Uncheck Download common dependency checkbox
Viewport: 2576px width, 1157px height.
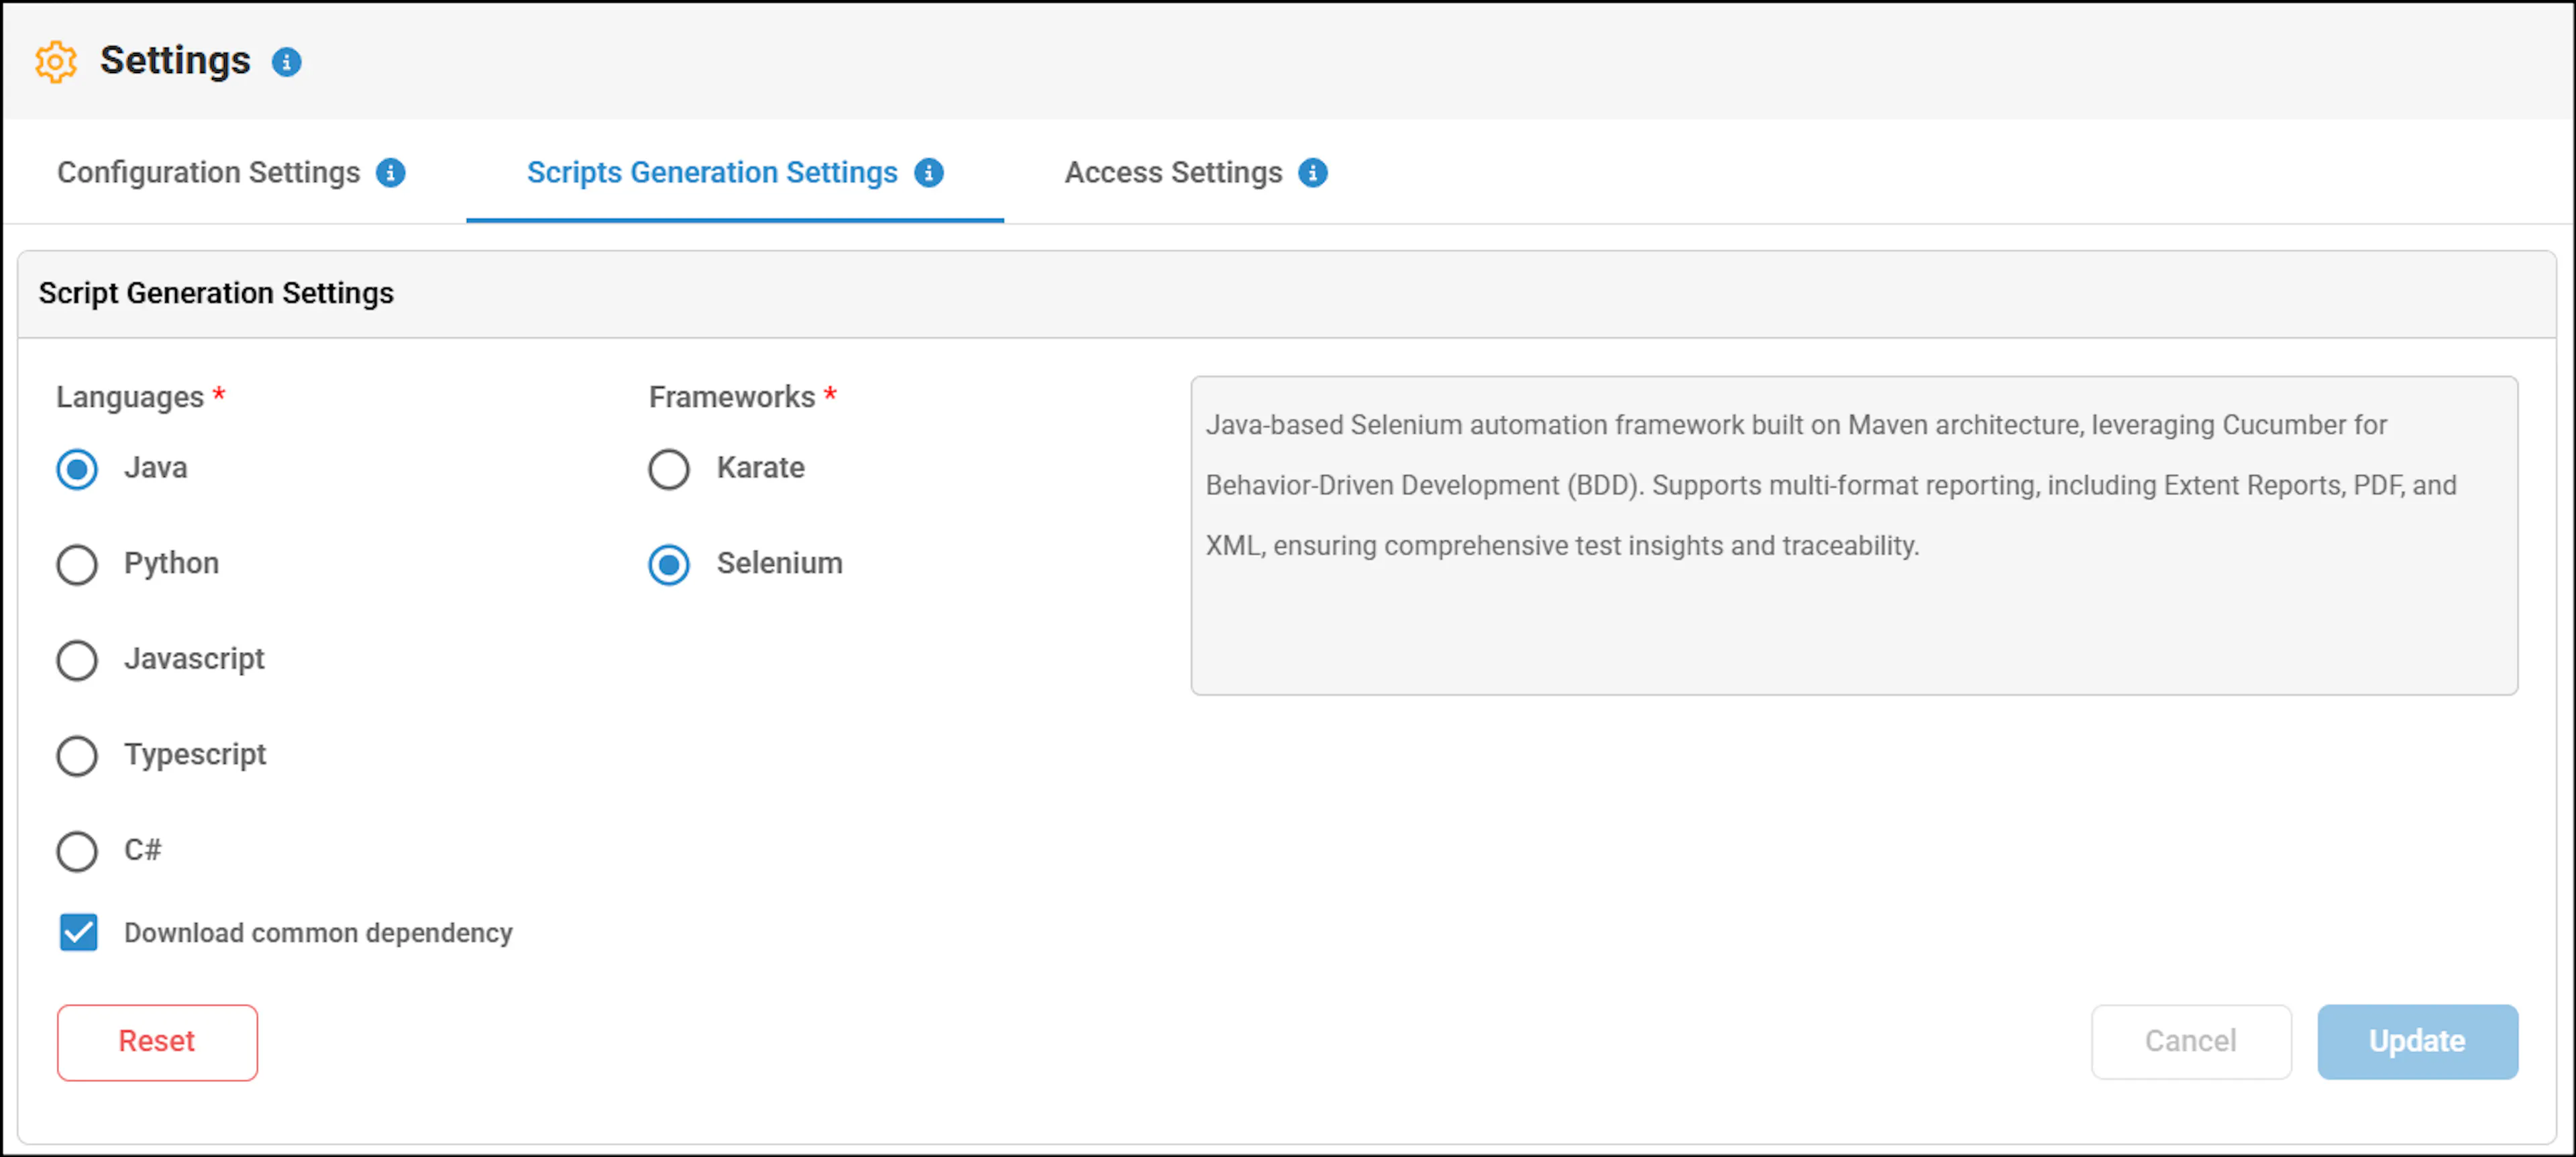coord(78,932)
